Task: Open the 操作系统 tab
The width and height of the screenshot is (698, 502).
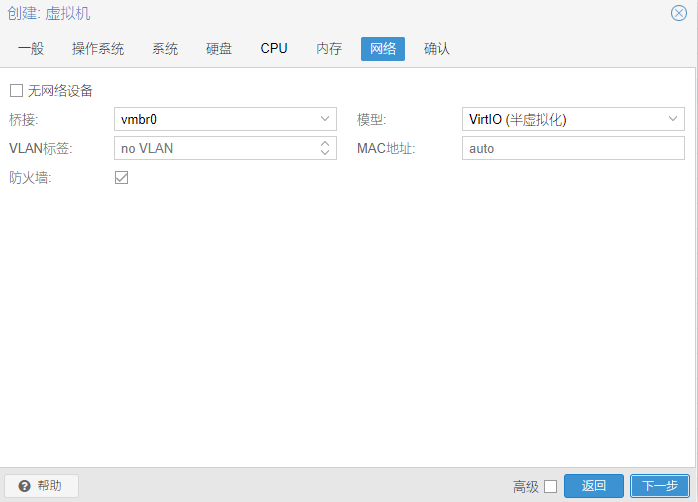Action: point(98,49)
